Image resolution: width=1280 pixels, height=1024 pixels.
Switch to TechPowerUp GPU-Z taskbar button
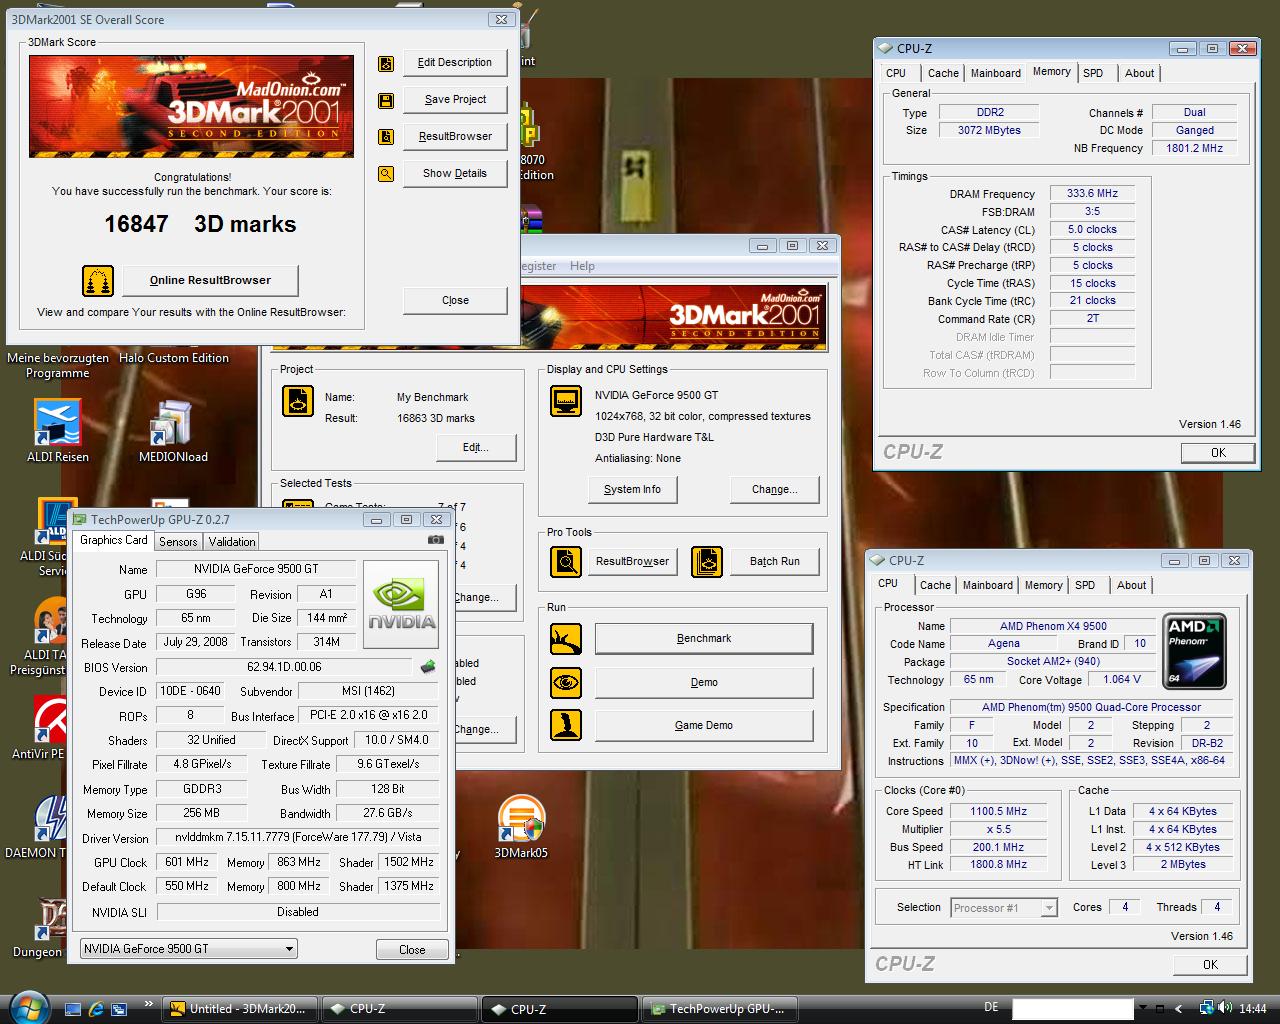(719, 1009)
